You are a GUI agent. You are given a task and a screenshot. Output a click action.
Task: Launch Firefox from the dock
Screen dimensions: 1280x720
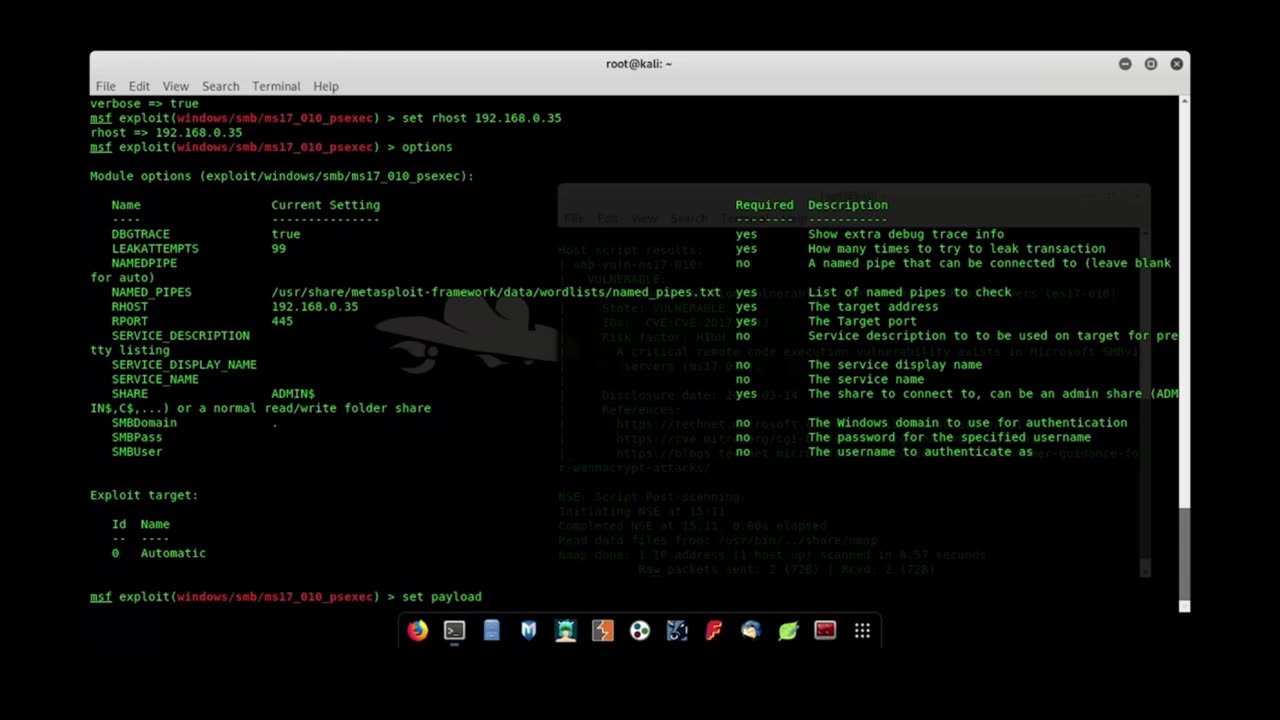417,630
